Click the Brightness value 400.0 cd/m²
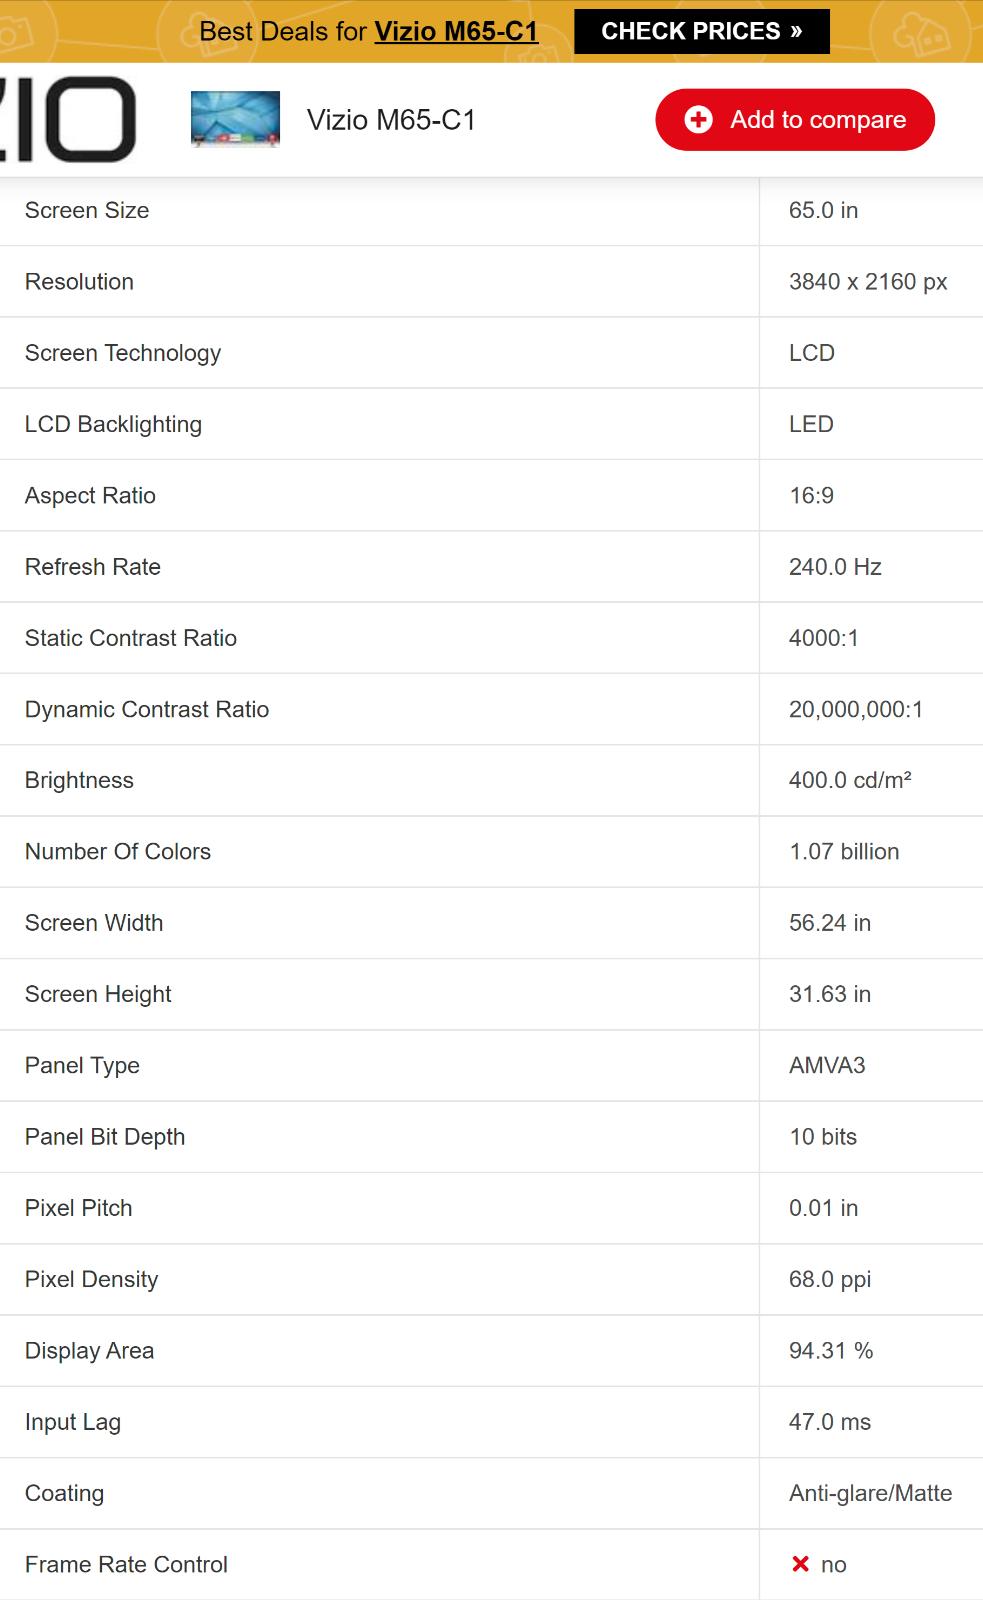This screenshot has height=1600, width=983. point(850,780)
